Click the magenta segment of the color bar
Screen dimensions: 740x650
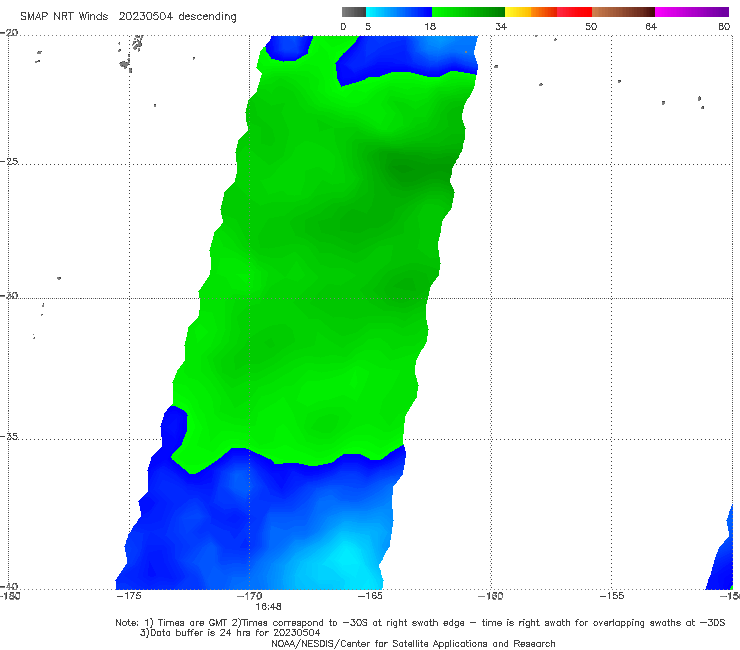pyautogui.click(x=692, y=12)
